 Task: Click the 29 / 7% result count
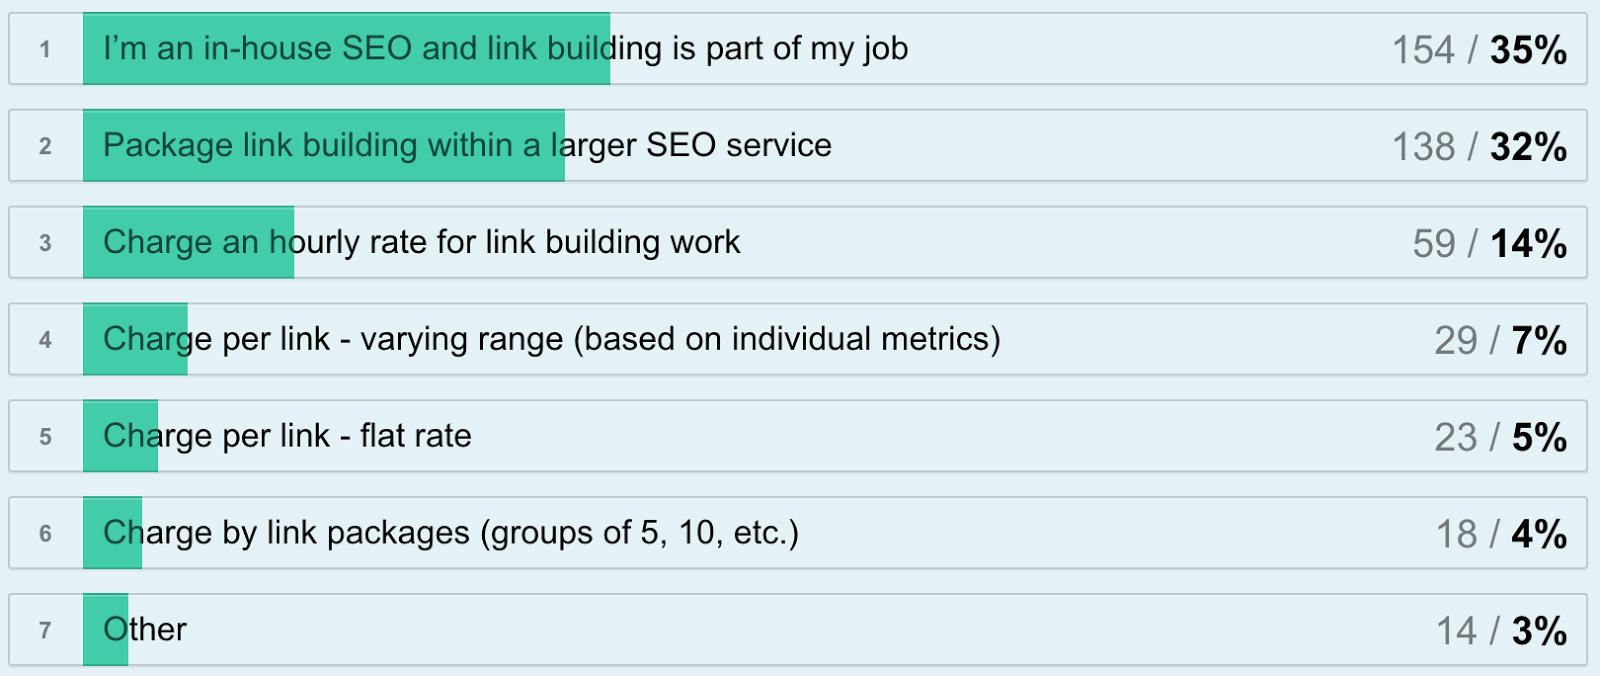point(1500,341)
